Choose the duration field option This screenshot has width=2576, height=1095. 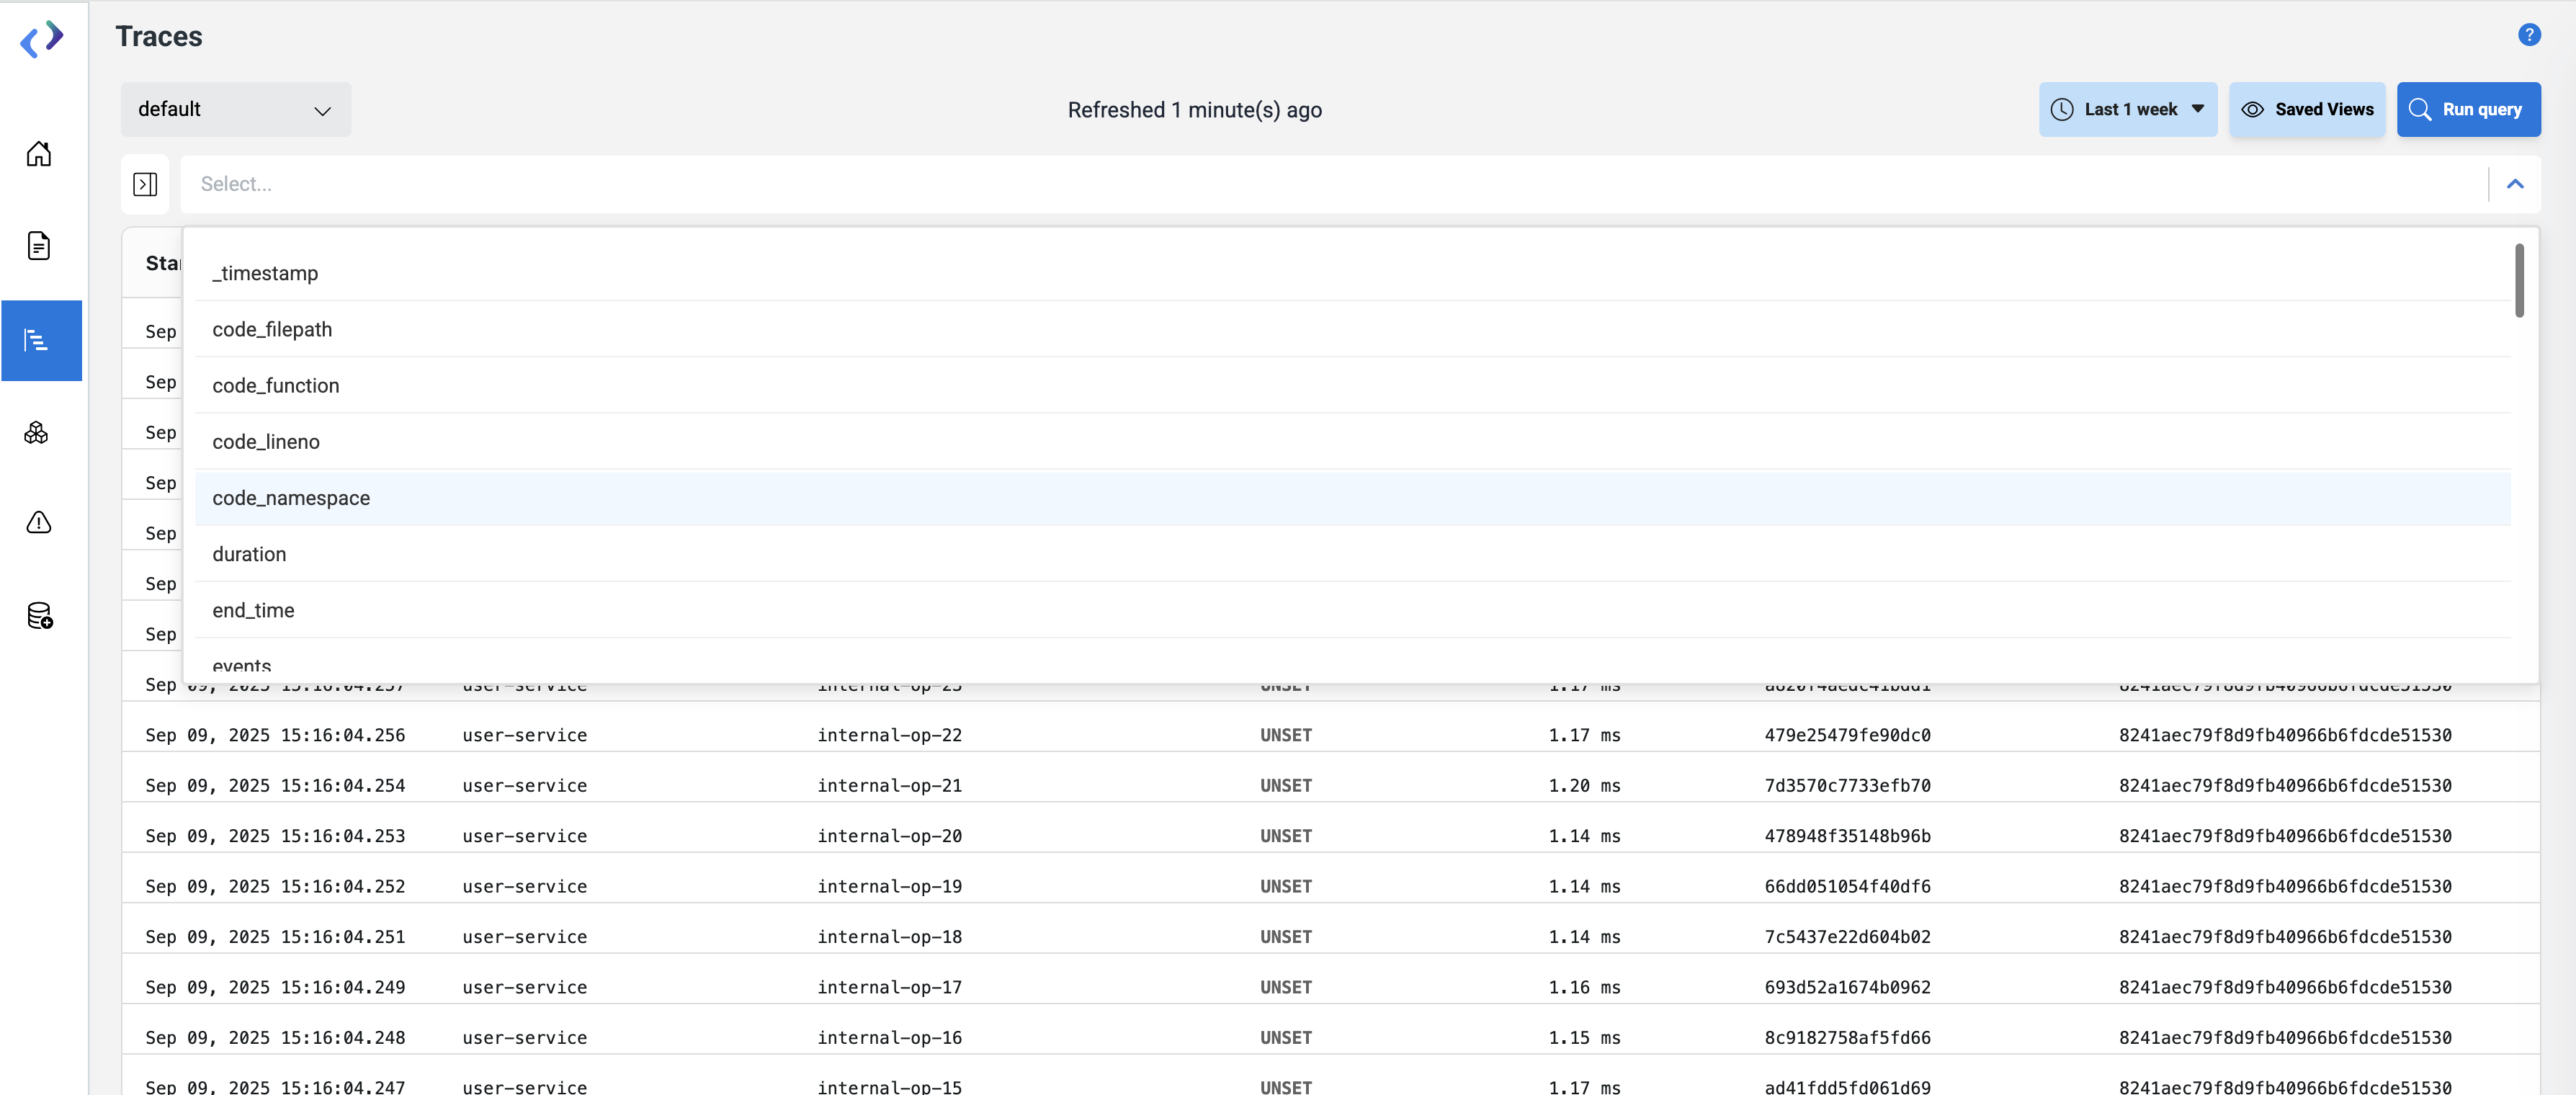pyautogui.click(x=249, y=554)
